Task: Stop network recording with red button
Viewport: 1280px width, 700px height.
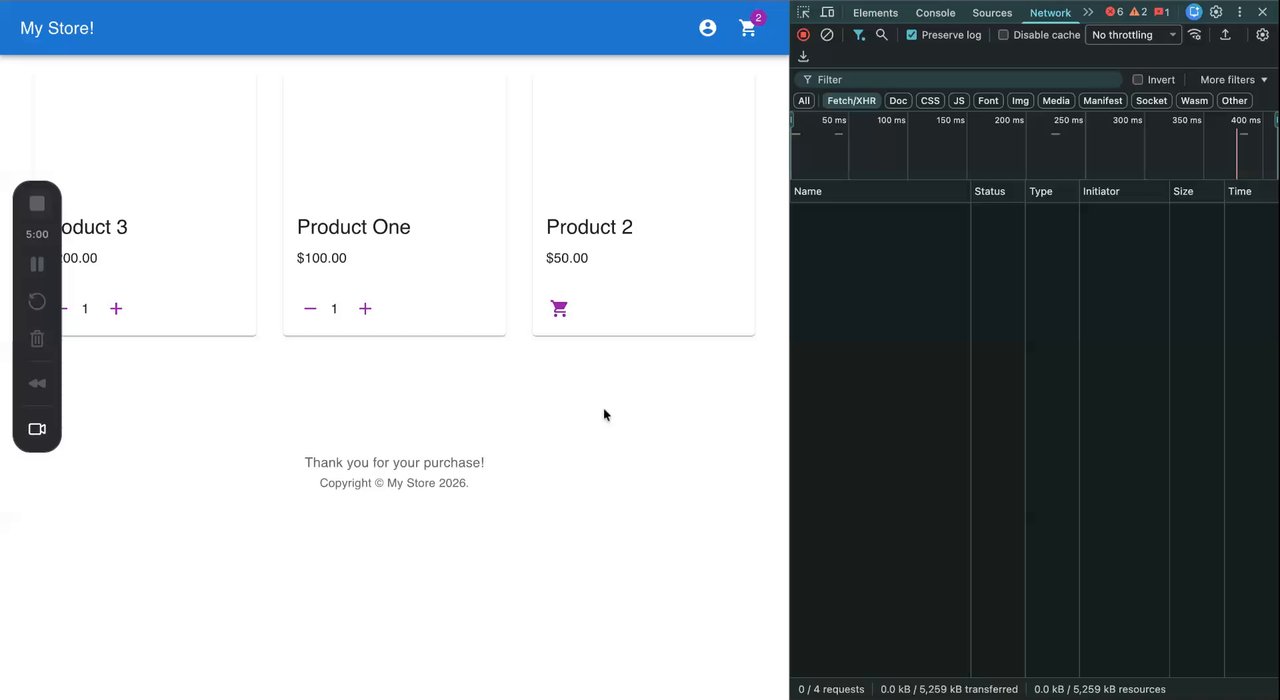Action: click(x=803, y=35)
